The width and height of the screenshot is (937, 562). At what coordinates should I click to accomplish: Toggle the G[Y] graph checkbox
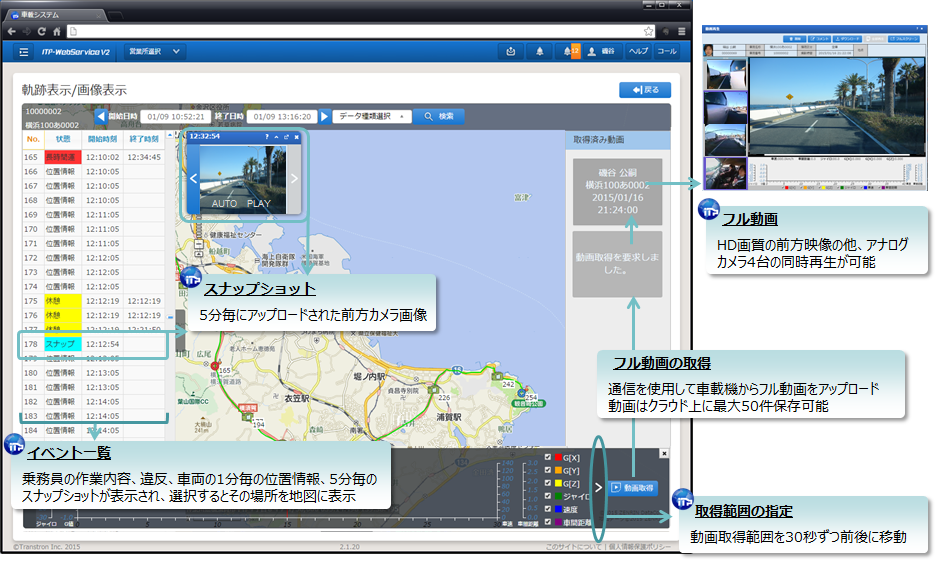tap(546, 471)
